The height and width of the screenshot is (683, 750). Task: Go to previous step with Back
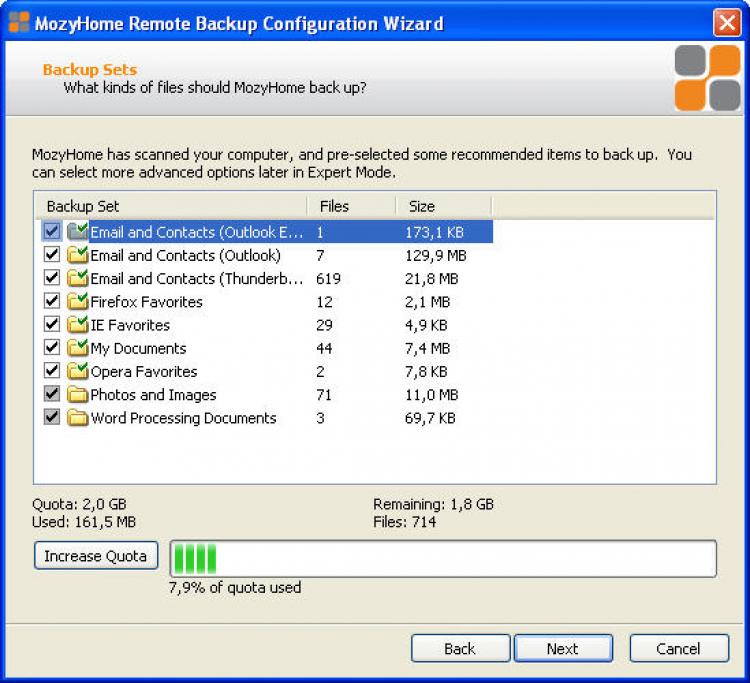click(x=459, y=648)
